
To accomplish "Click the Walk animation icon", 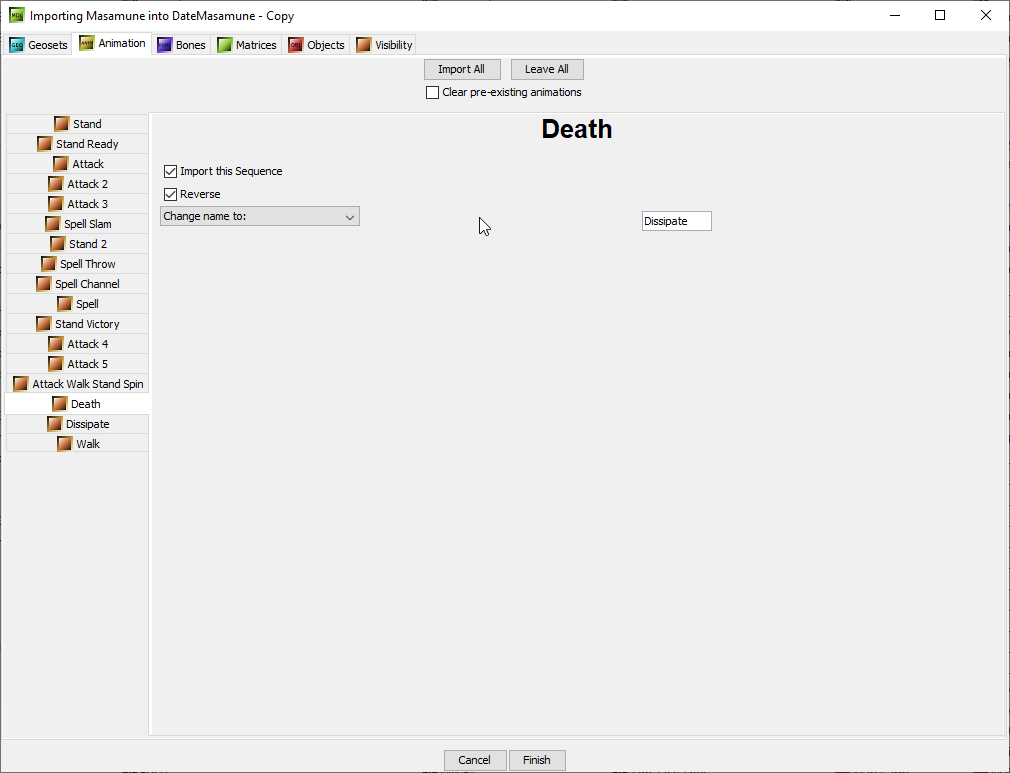I will (65, 443).
